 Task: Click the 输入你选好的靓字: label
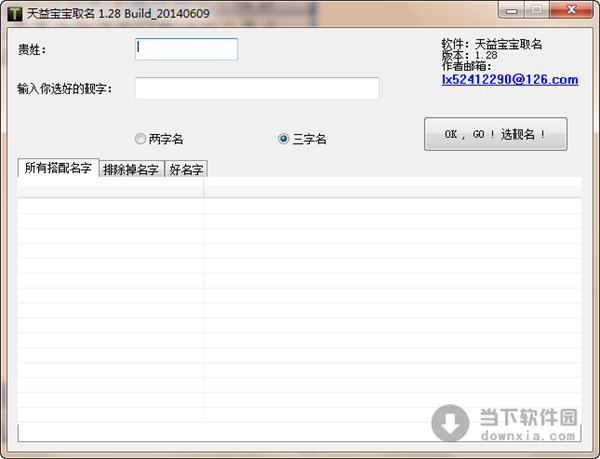point(65,89)
